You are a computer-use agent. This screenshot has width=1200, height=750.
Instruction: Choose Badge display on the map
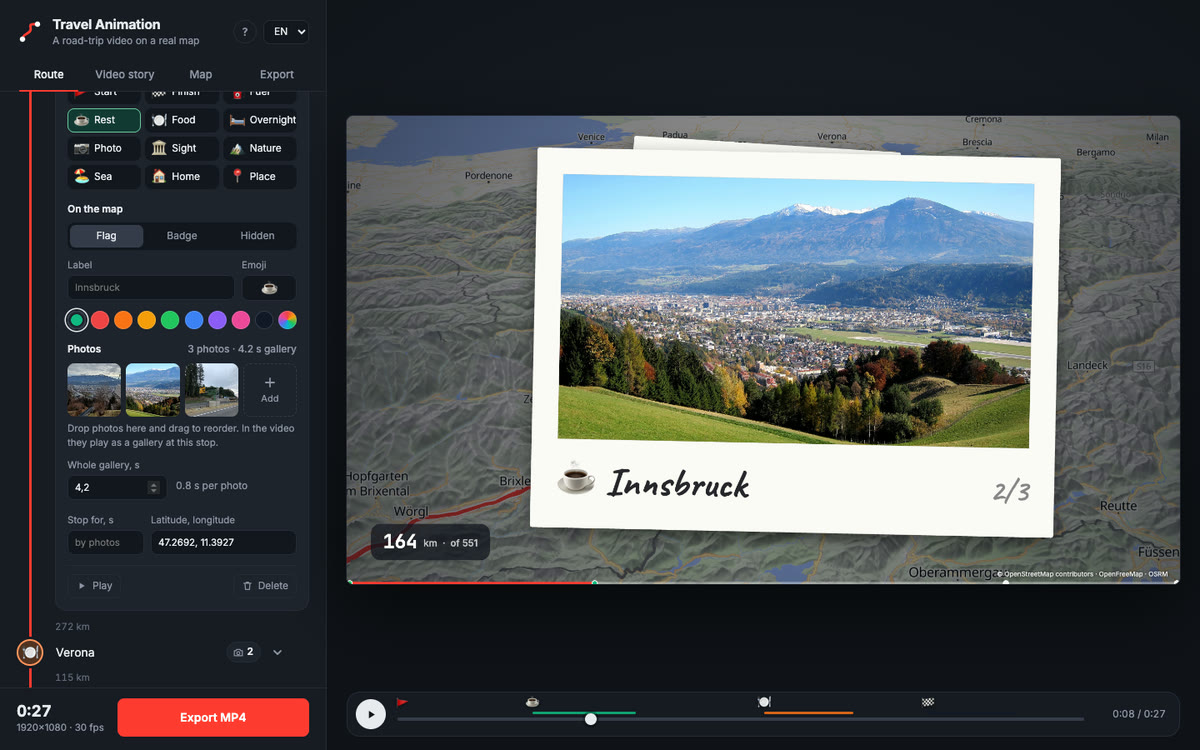point(182,236)
